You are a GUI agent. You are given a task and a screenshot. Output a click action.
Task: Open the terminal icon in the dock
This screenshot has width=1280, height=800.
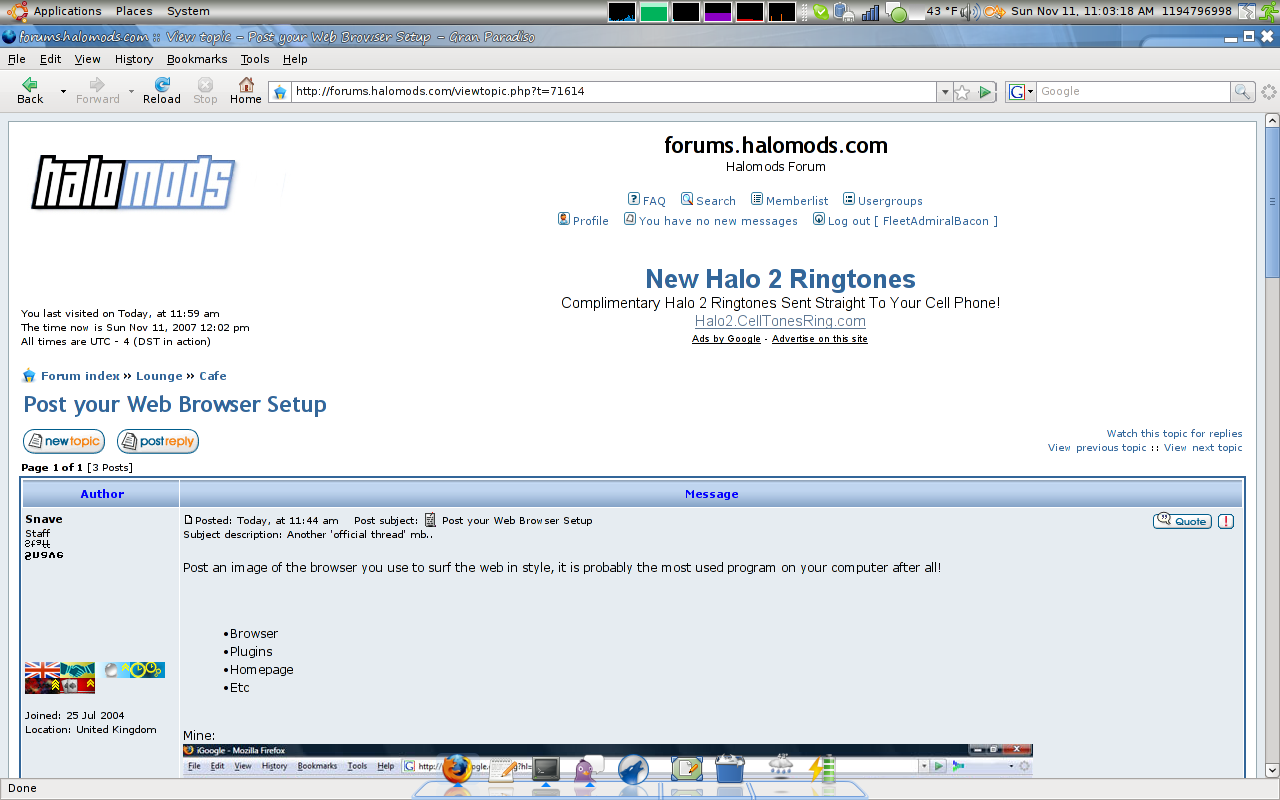click(546, 769)
